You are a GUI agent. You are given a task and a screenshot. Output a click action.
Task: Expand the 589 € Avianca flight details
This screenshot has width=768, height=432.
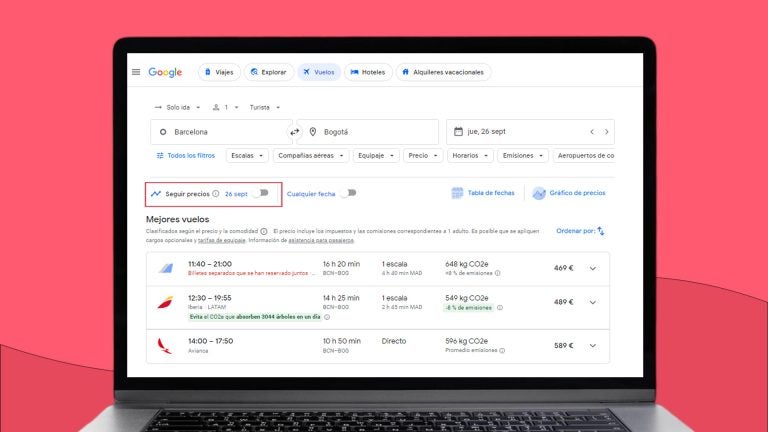593,346
